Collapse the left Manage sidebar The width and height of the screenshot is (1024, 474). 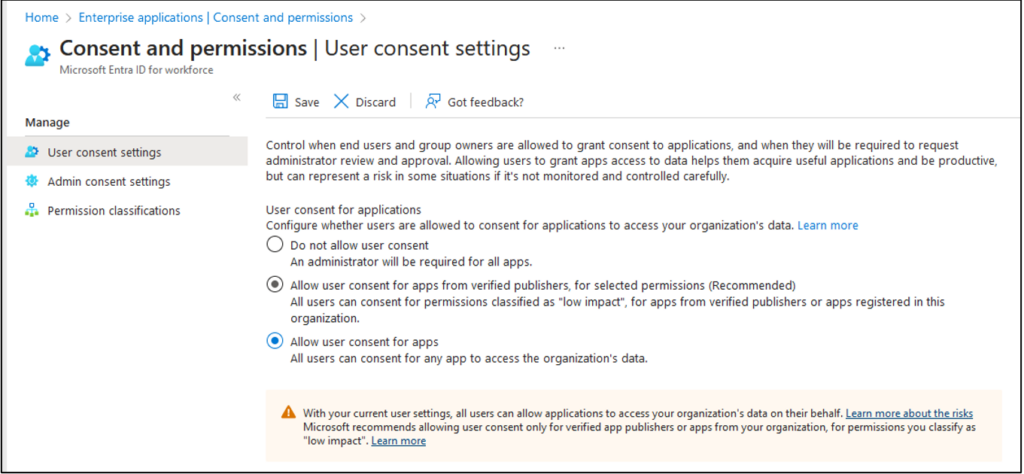click(x=237, y=97)
